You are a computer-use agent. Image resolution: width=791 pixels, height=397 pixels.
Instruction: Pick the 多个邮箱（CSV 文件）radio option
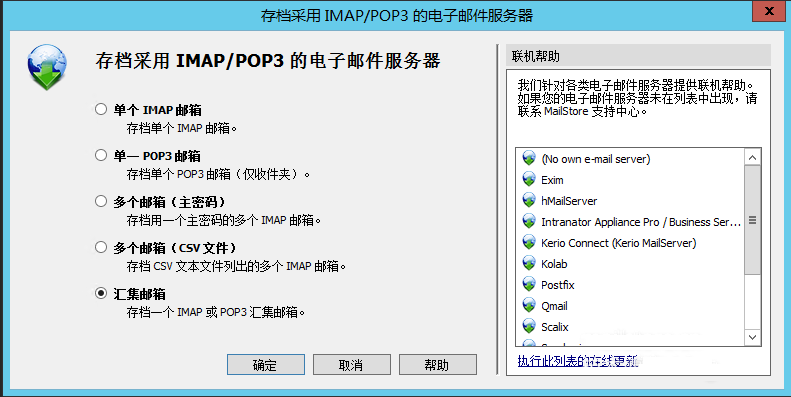[101, 248]
